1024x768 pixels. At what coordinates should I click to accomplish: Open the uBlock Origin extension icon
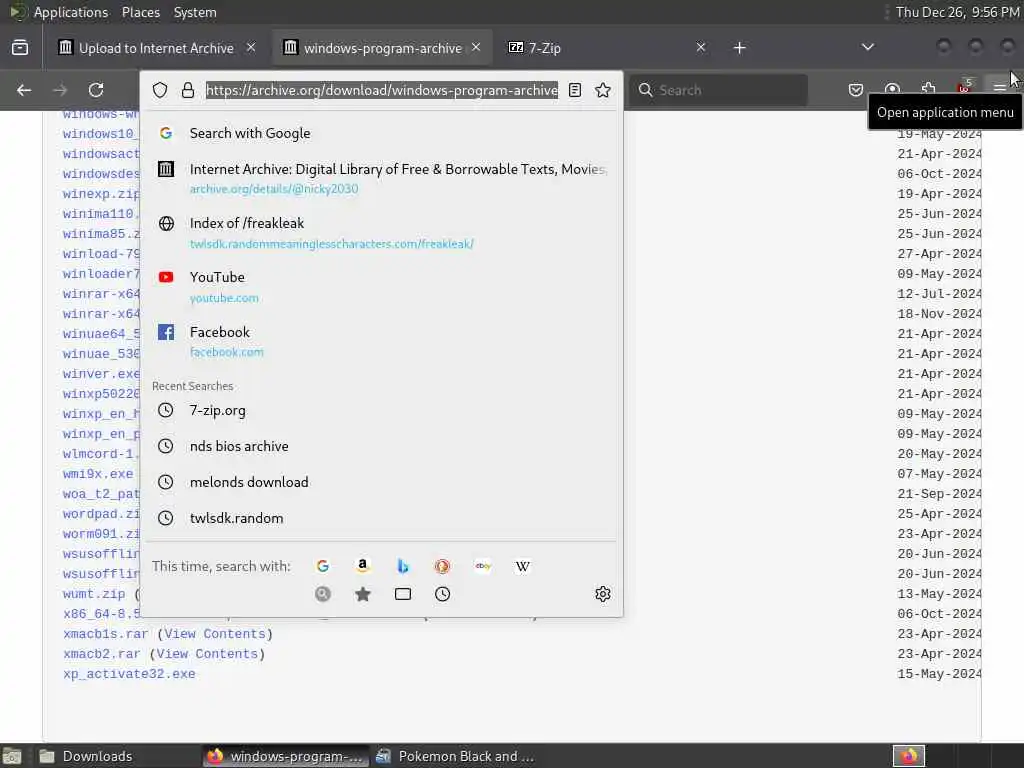coord(964,87)
